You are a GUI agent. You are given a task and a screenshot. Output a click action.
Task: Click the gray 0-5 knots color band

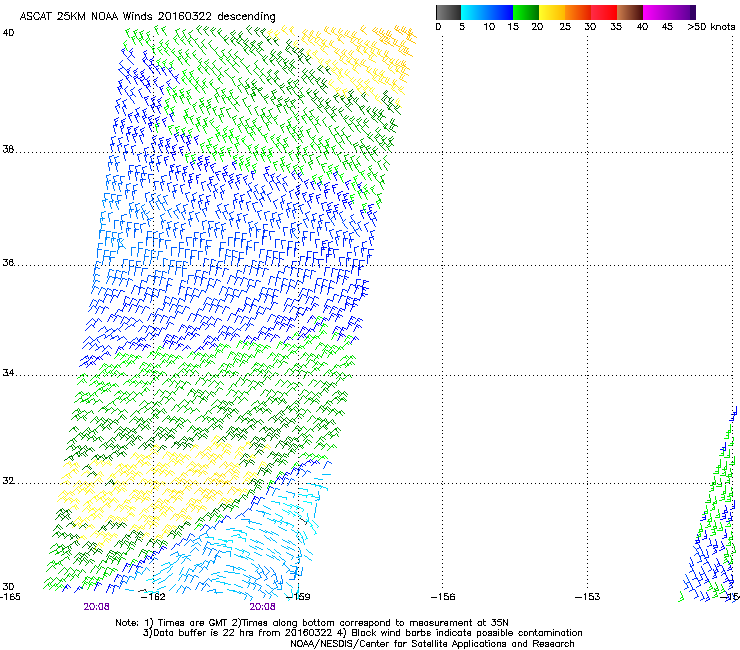448,12
